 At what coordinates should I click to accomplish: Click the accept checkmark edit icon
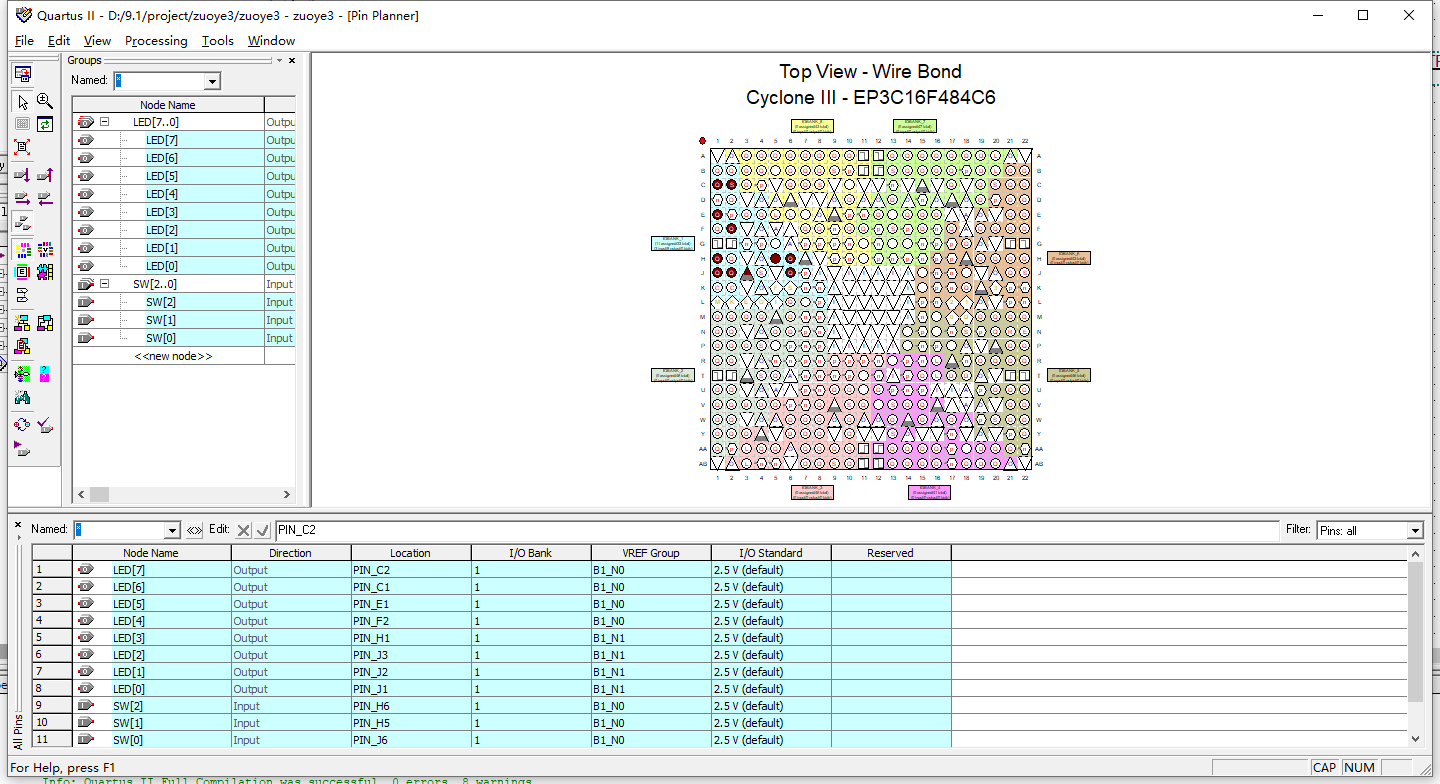[x=262, y=530]
